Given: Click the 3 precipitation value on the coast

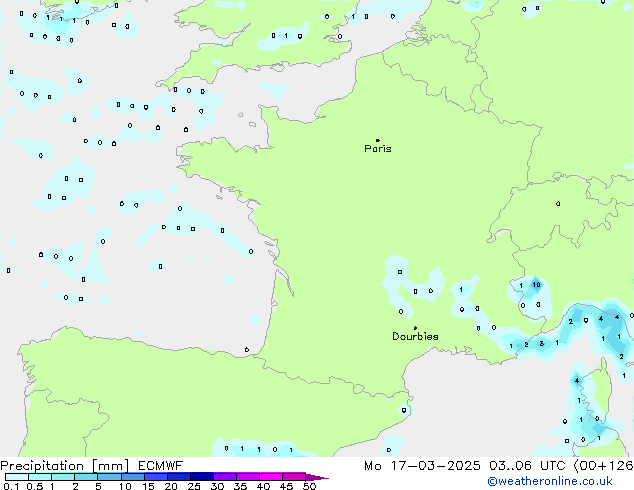Looking at the screenshot, I should (x=541, y=344).
